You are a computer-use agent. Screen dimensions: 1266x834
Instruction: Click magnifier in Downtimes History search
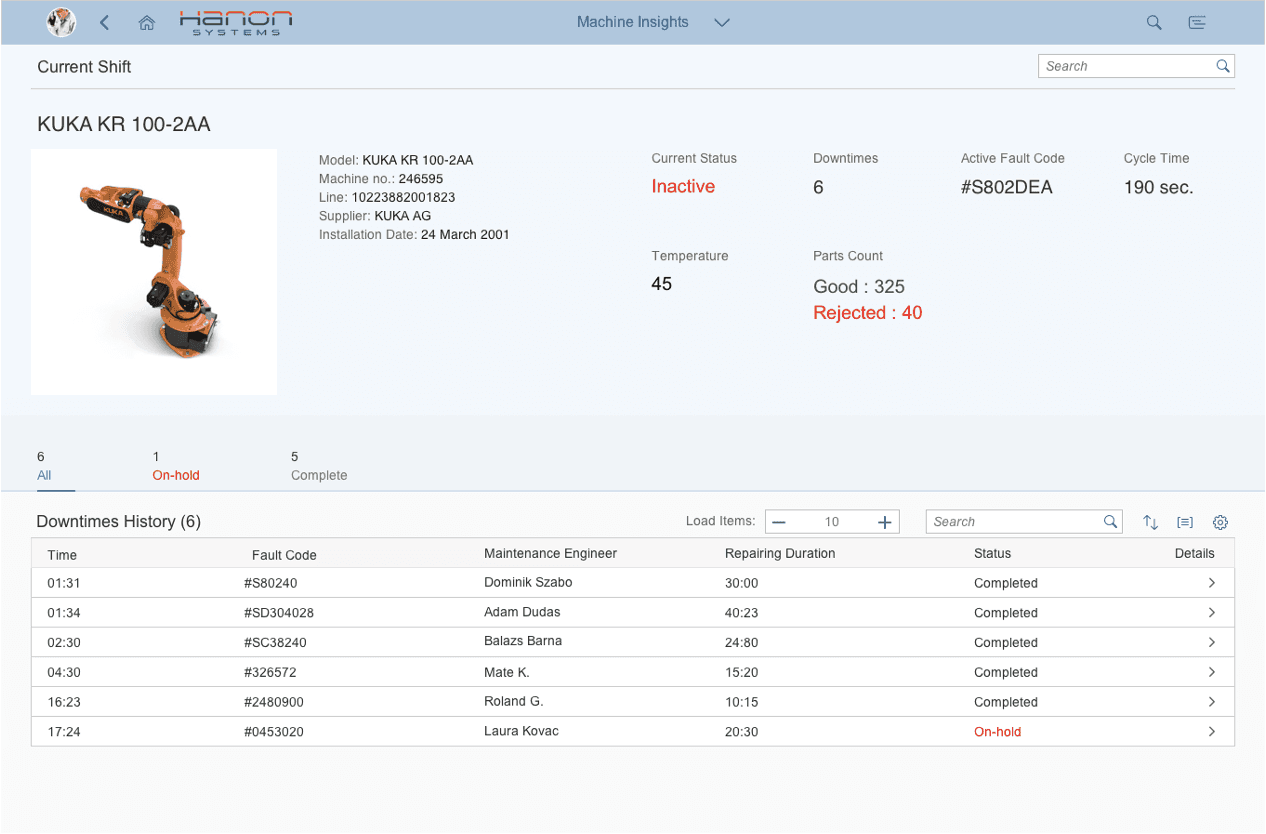pyautogui.click(x=1110, y=522)
